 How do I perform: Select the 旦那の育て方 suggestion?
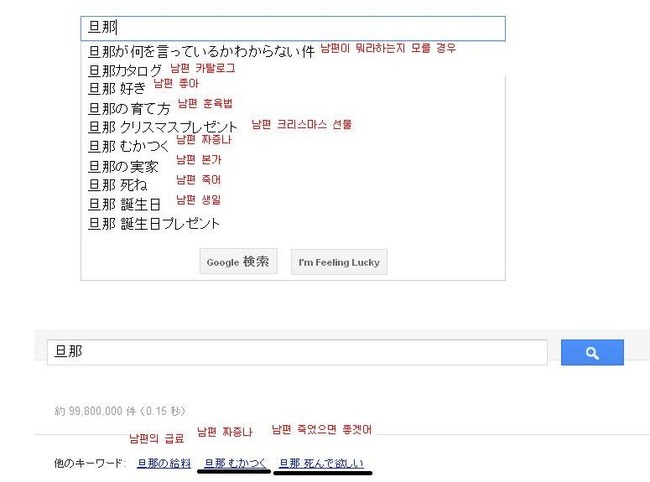(x=129, y=109)
